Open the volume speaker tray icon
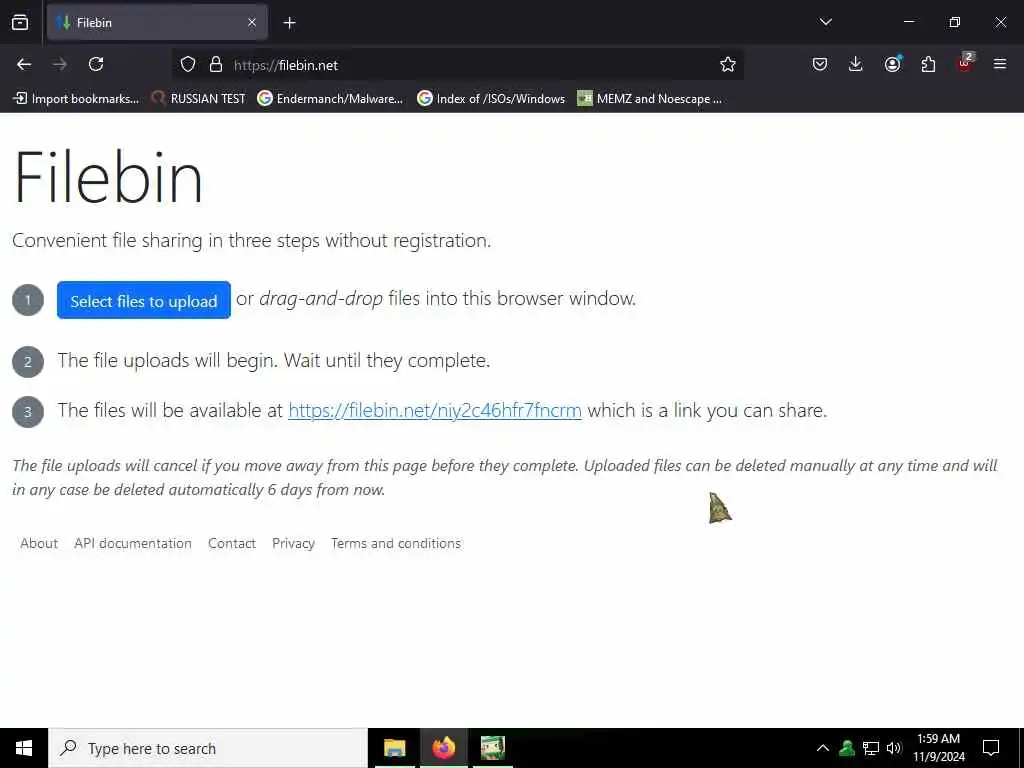This screenshot has height=768, width=1024. click(x=894, y=748)
